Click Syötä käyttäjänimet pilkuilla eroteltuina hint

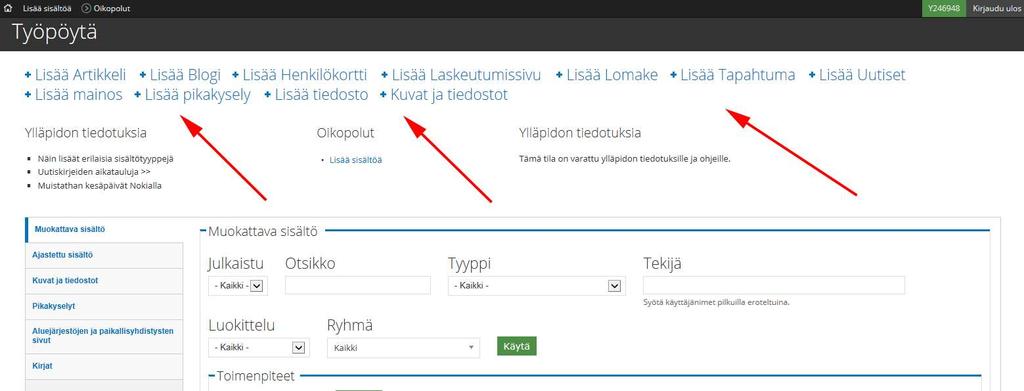pyautogui.click(x=716, y=302)
